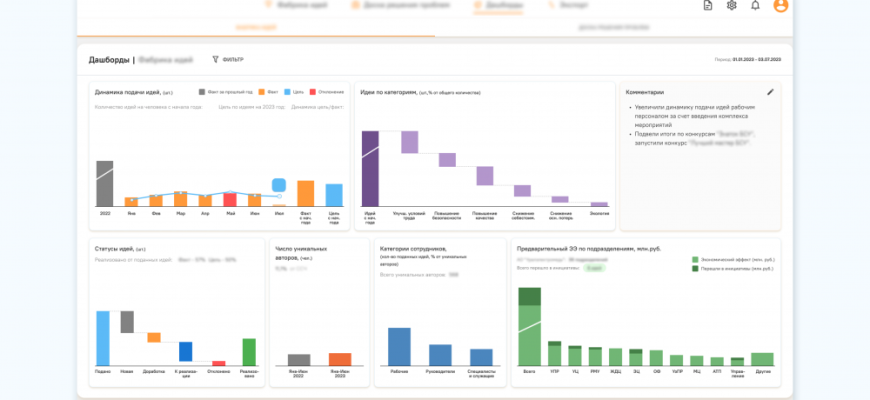Open notifications bell
The height and width of the screenshot is (400, 870).
755,6
